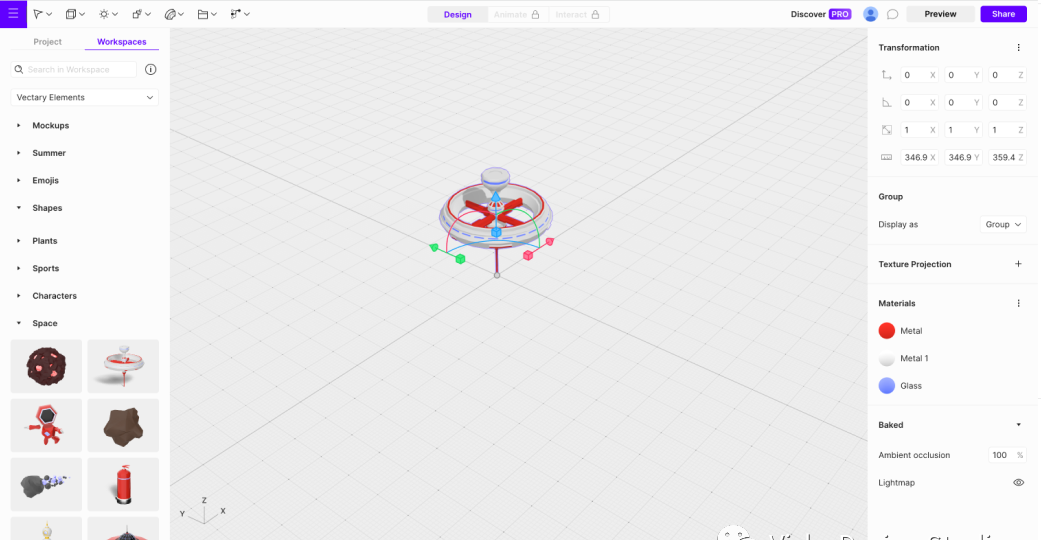This screenshot has width=1041, height=540.
Task: Open dropdown arrow beside selection tool
Action: [x=49, y=15]
